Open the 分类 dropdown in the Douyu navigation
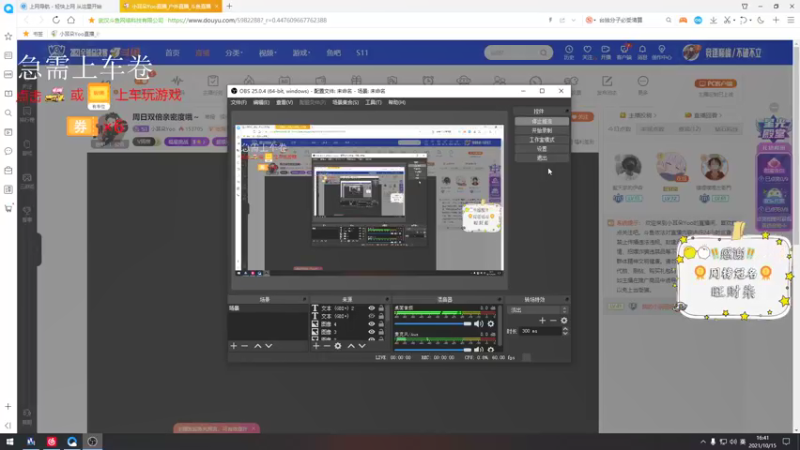The width and height of the screenshot is (800, 450). click(234, 53)
